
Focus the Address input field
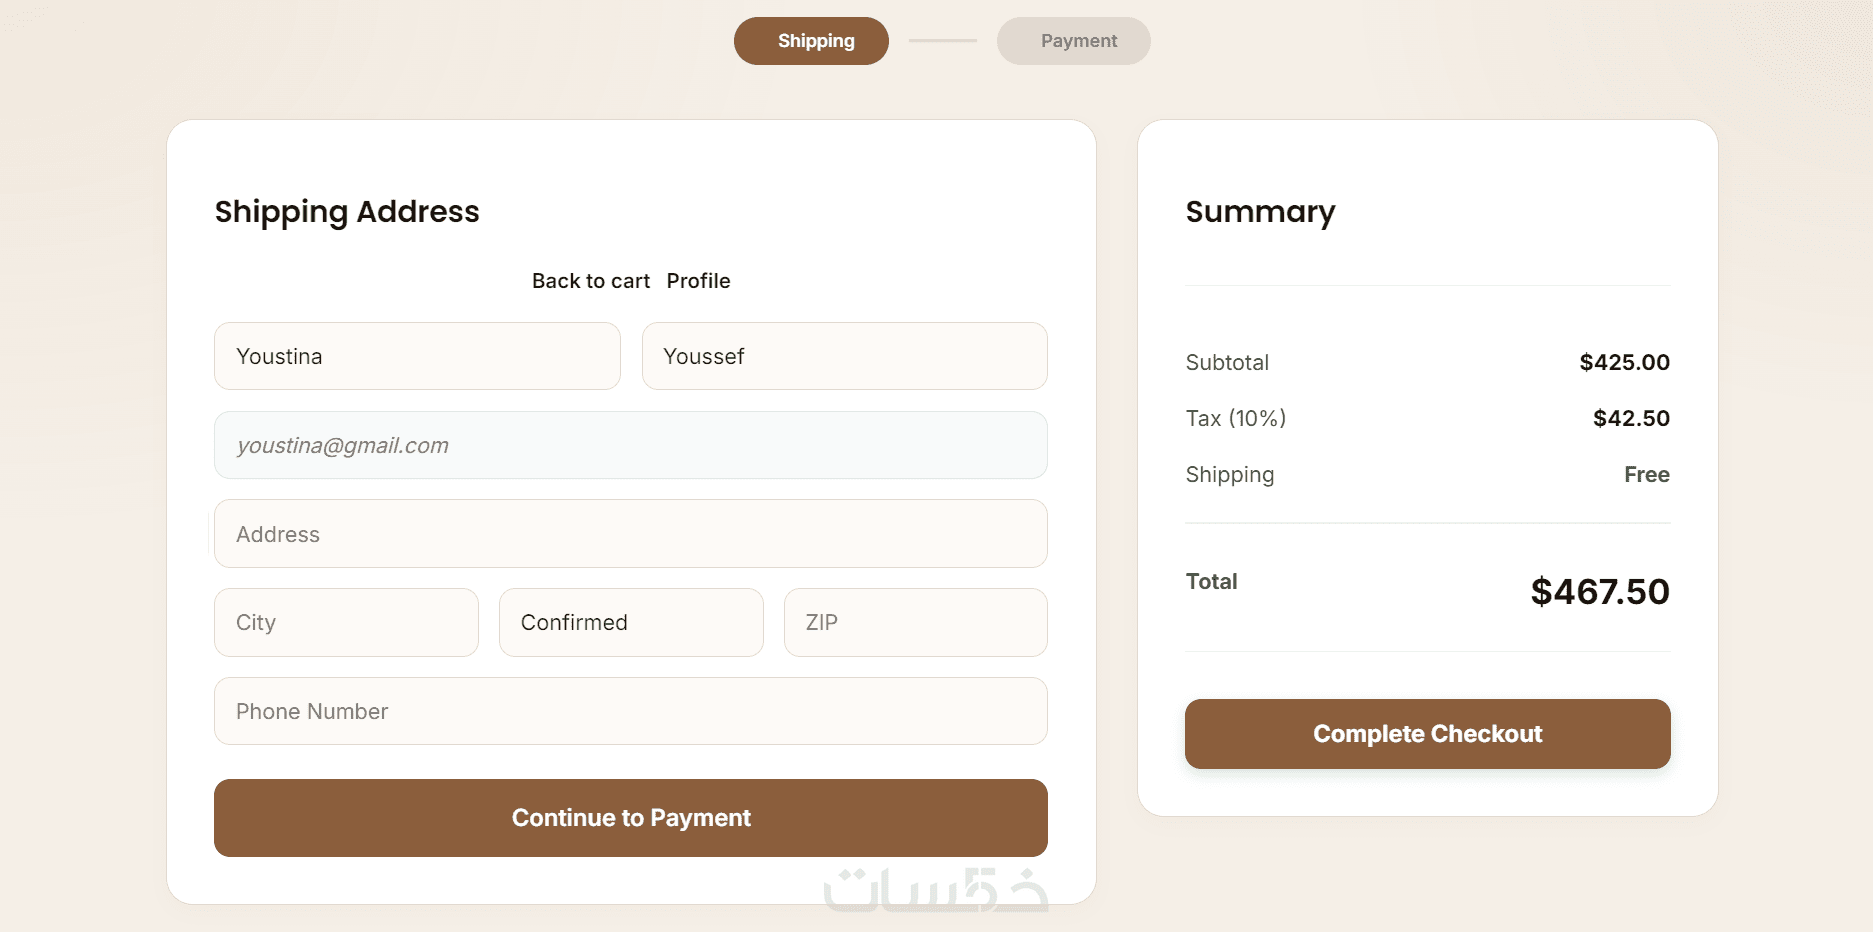coord(631,534)
